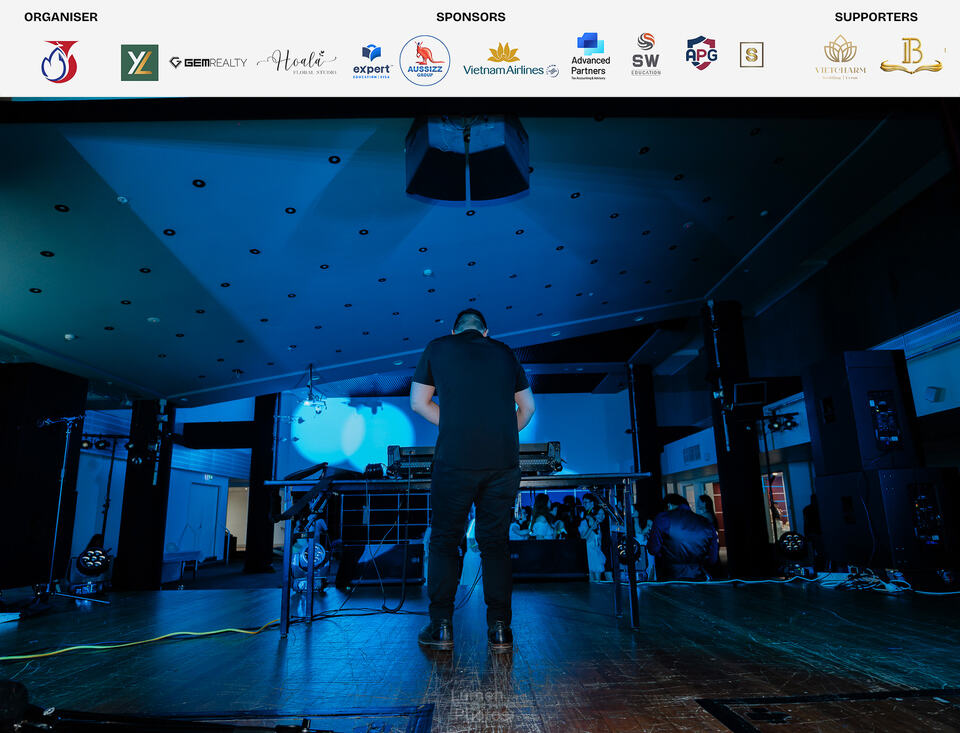Open the Vietcharm supporter logo
960x733 pixels.
[x=841, y=56]
